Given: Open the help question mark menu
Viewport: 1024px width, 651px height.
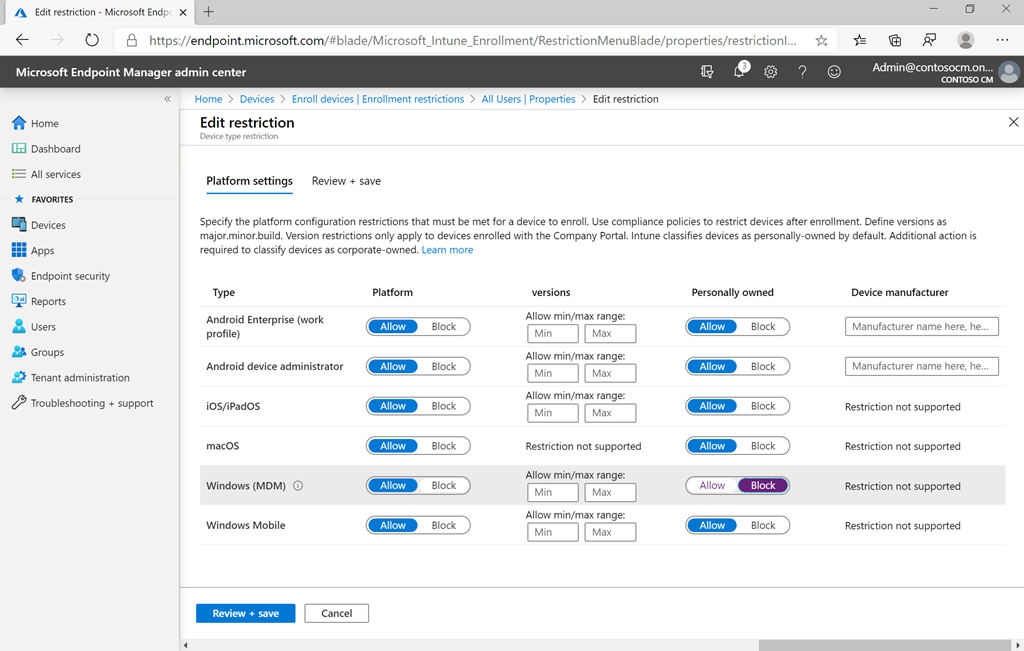Looking at the screenshot, I should pyautogui.click(x=802, y=71).
